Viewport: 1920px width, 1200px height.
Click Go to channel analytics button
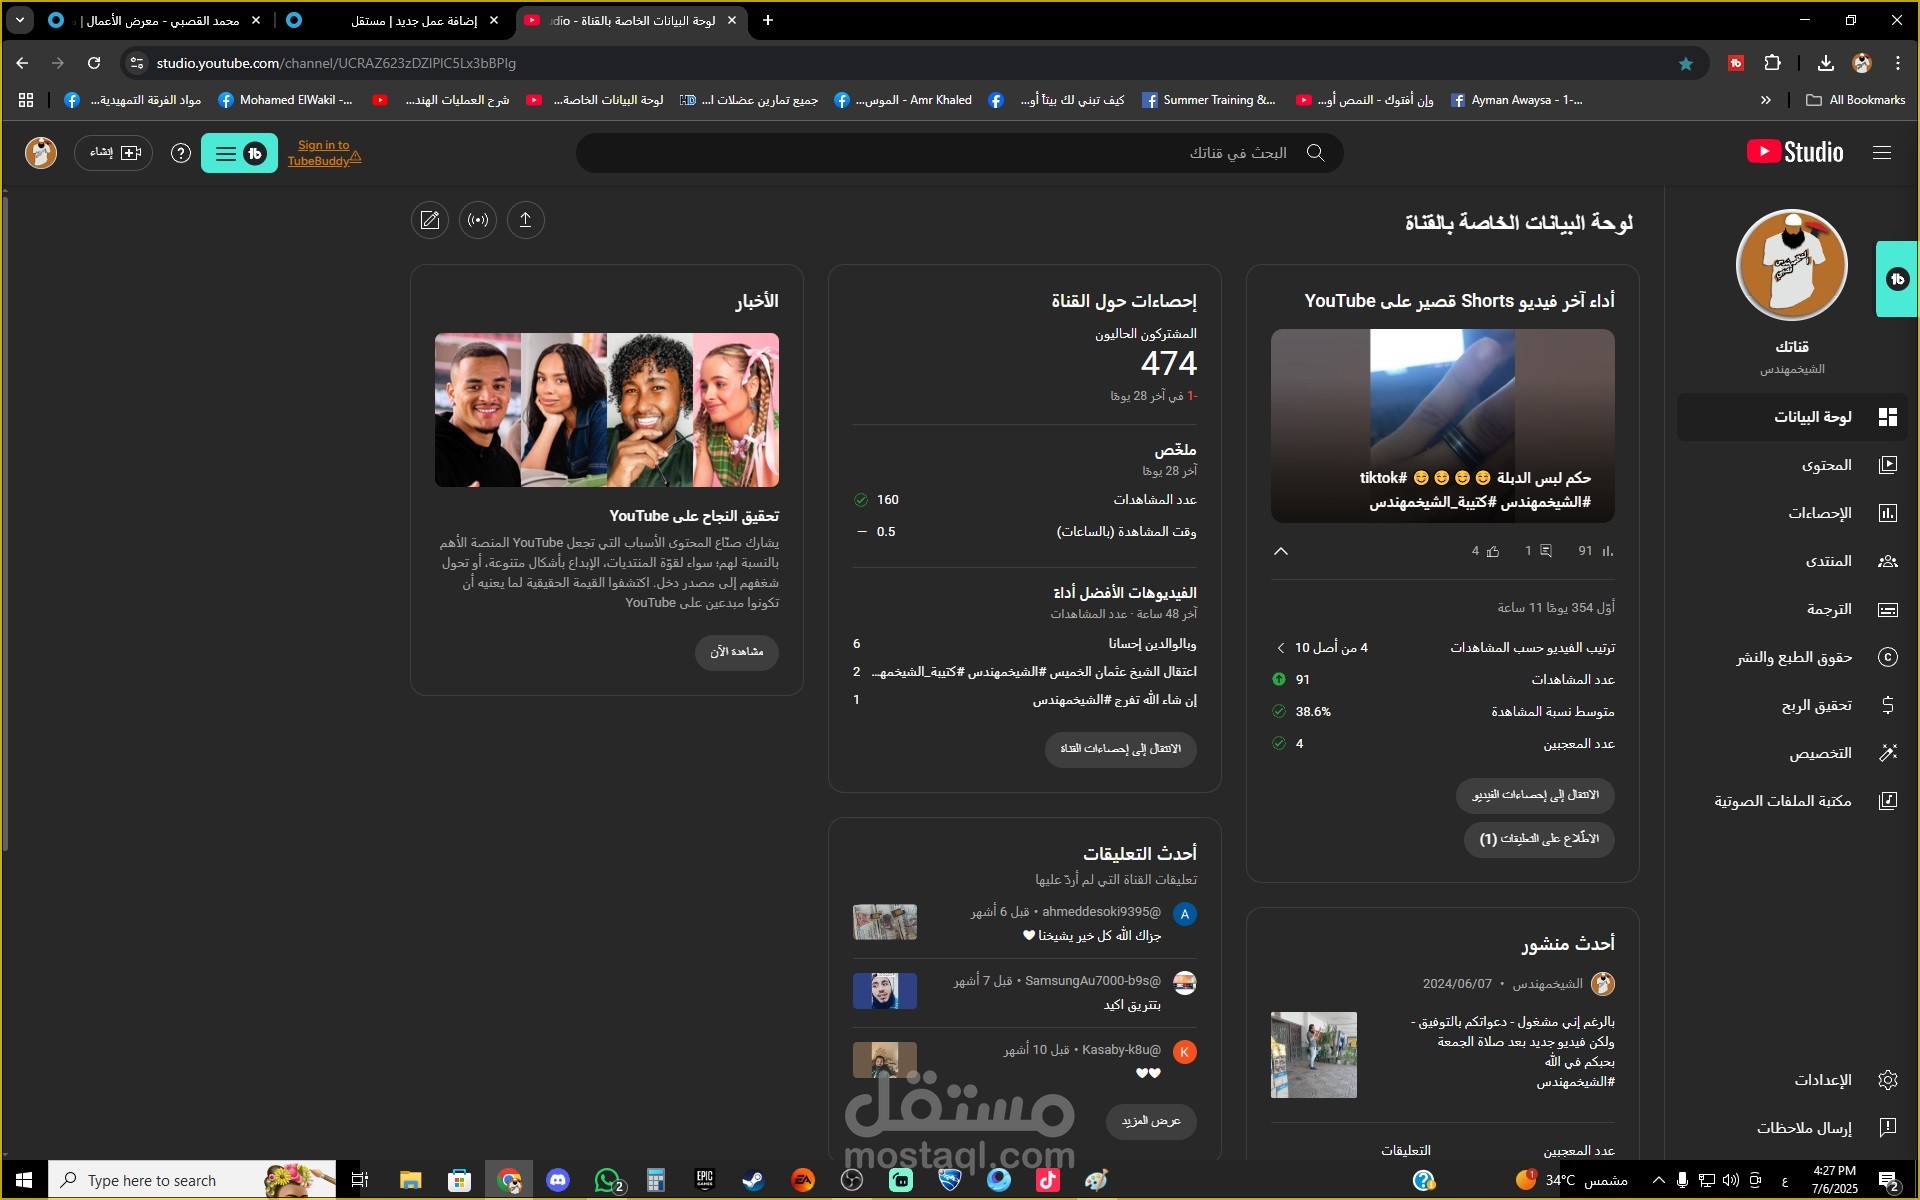coord(1120,749)
